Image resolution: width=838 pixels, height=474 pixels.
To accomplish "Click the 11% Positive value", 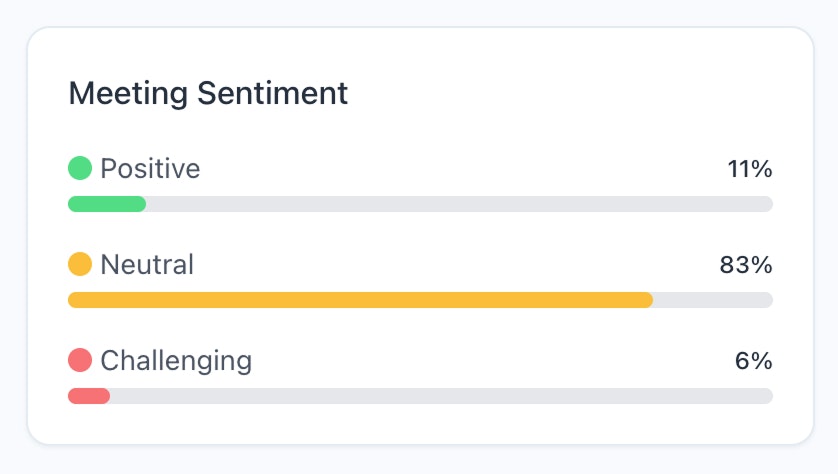I will tap(750, 169).
